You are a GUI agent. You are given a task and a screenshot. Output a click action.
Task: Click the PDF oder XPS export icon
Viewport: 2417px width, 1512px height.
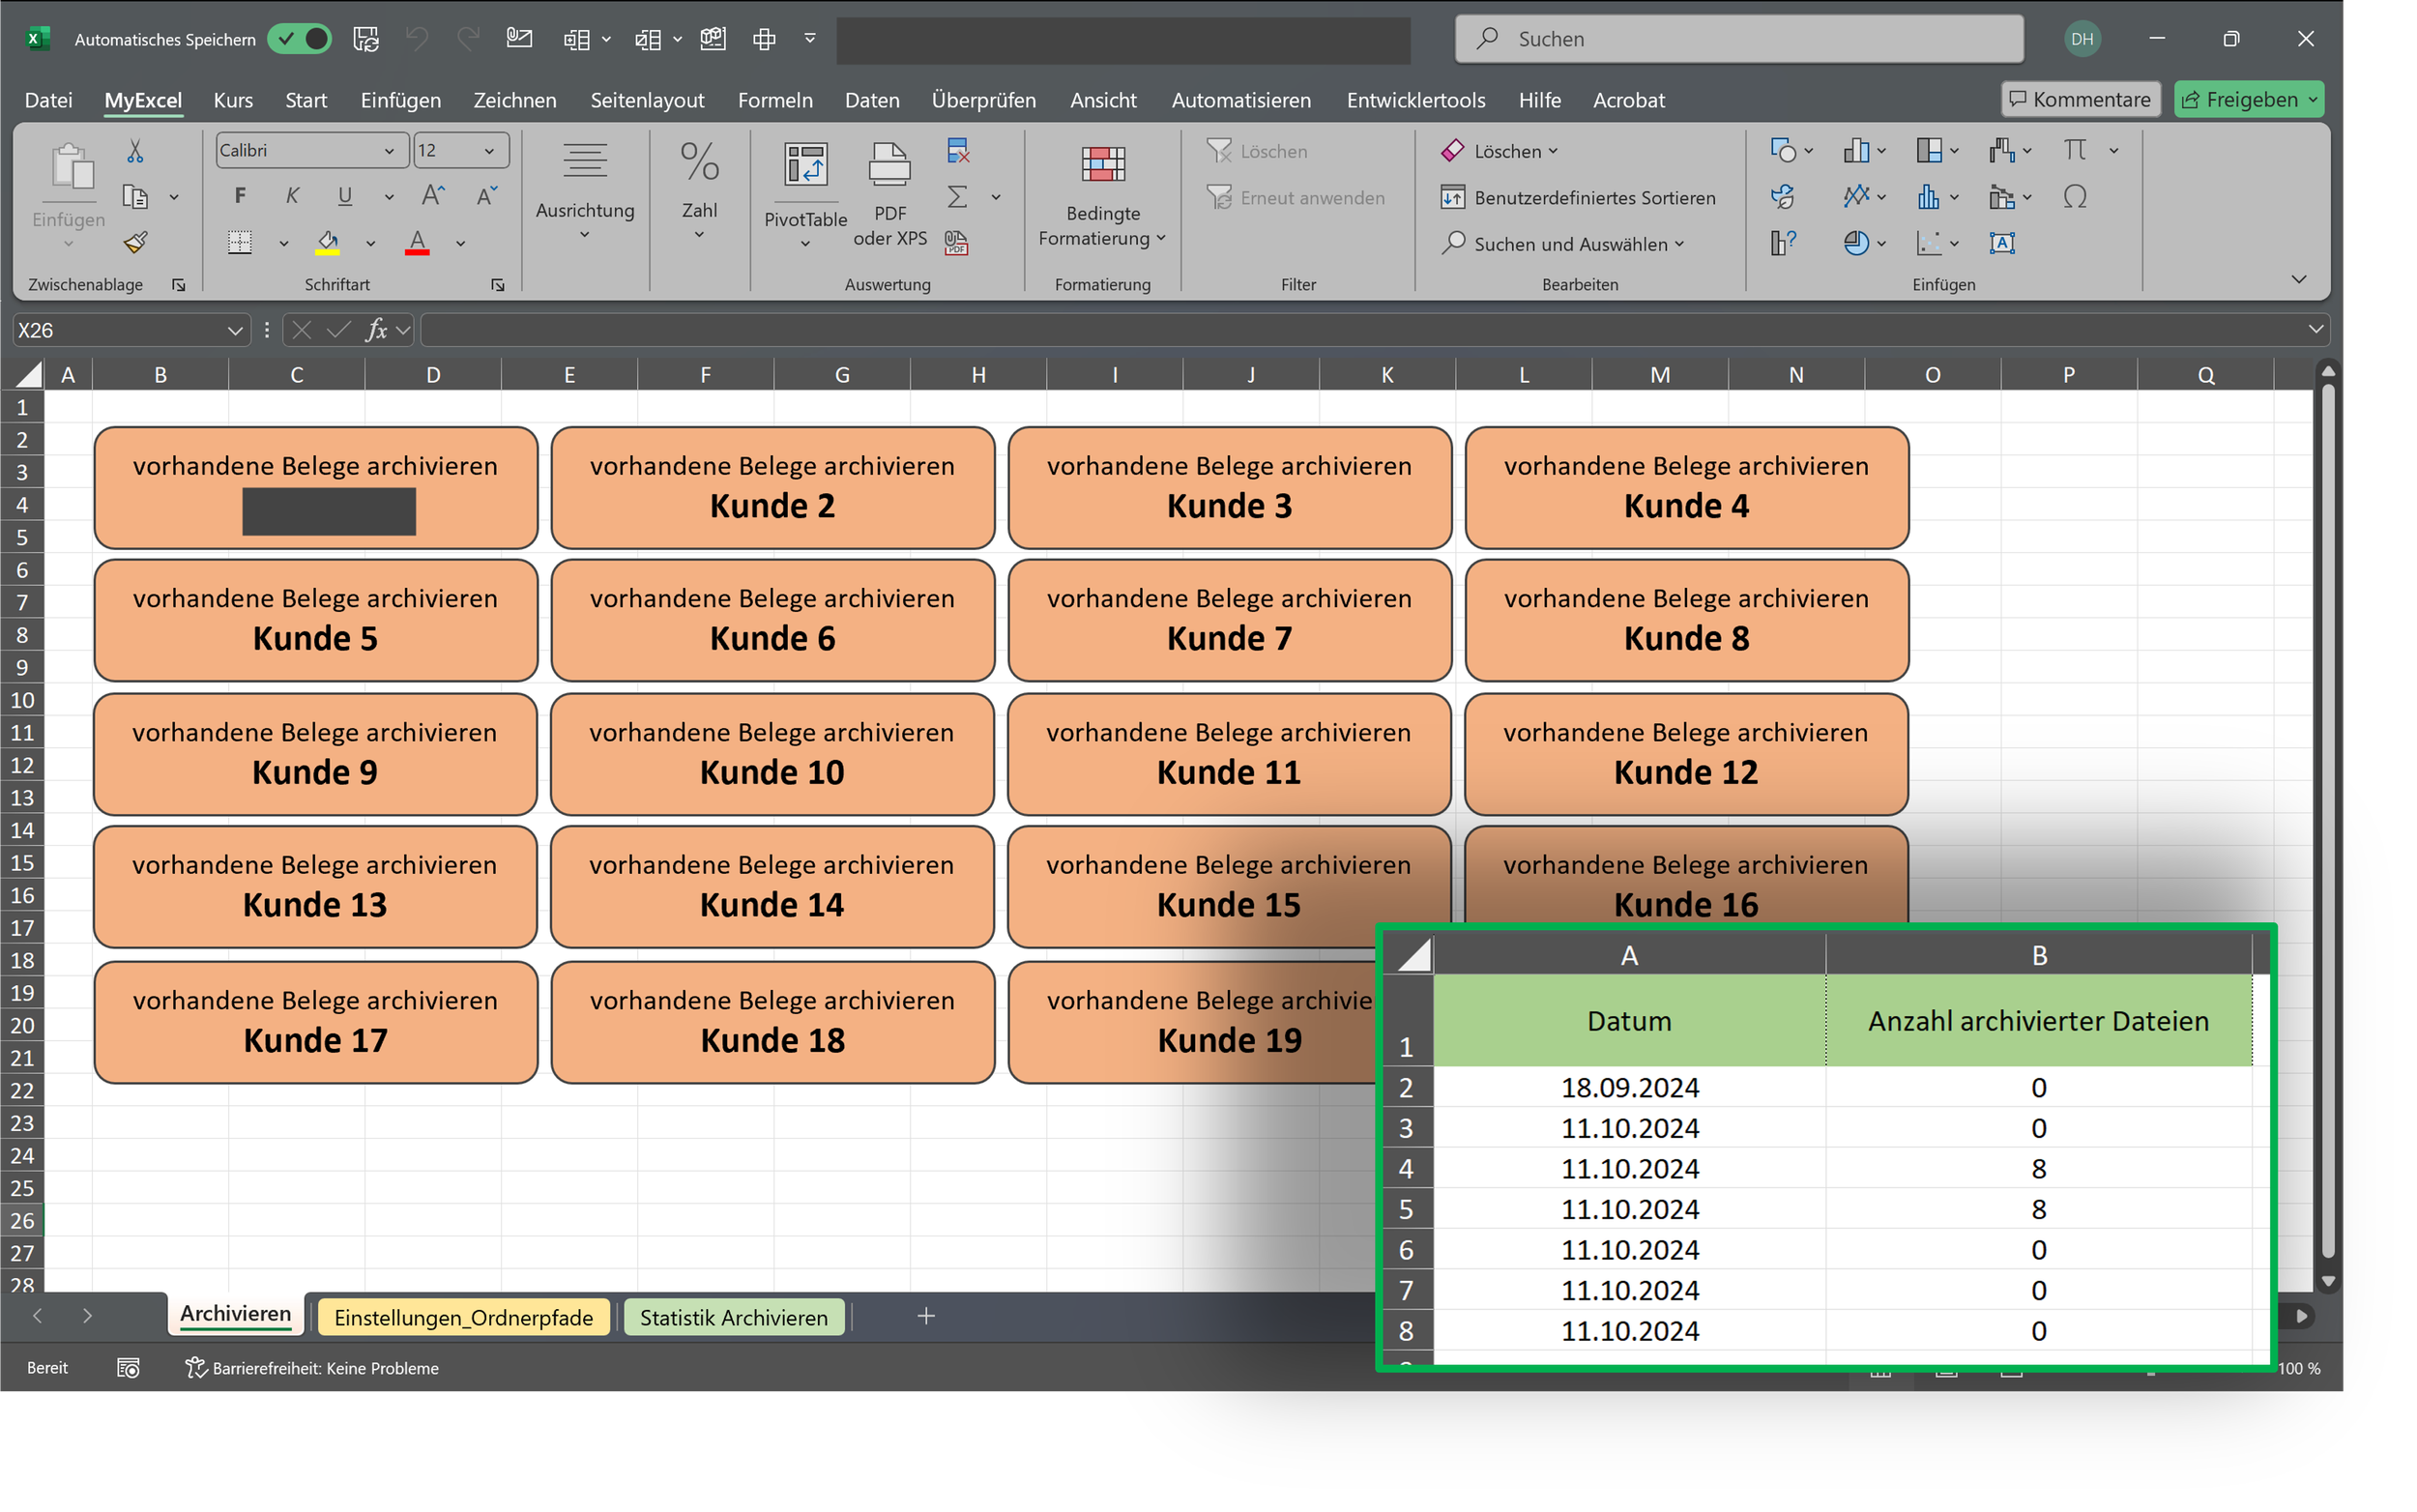tap(889, 166)
